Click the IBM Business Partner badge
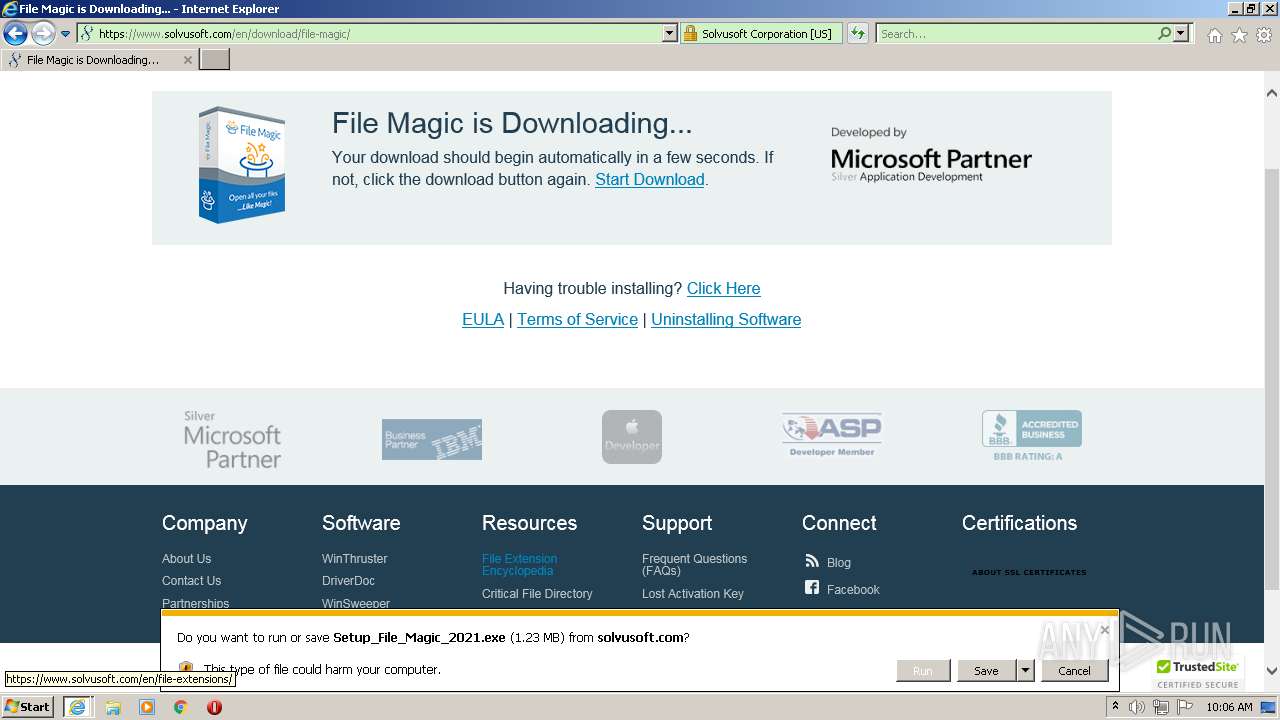The height and width of the screenshot is (720, 1280). click(x=432, y=439)
